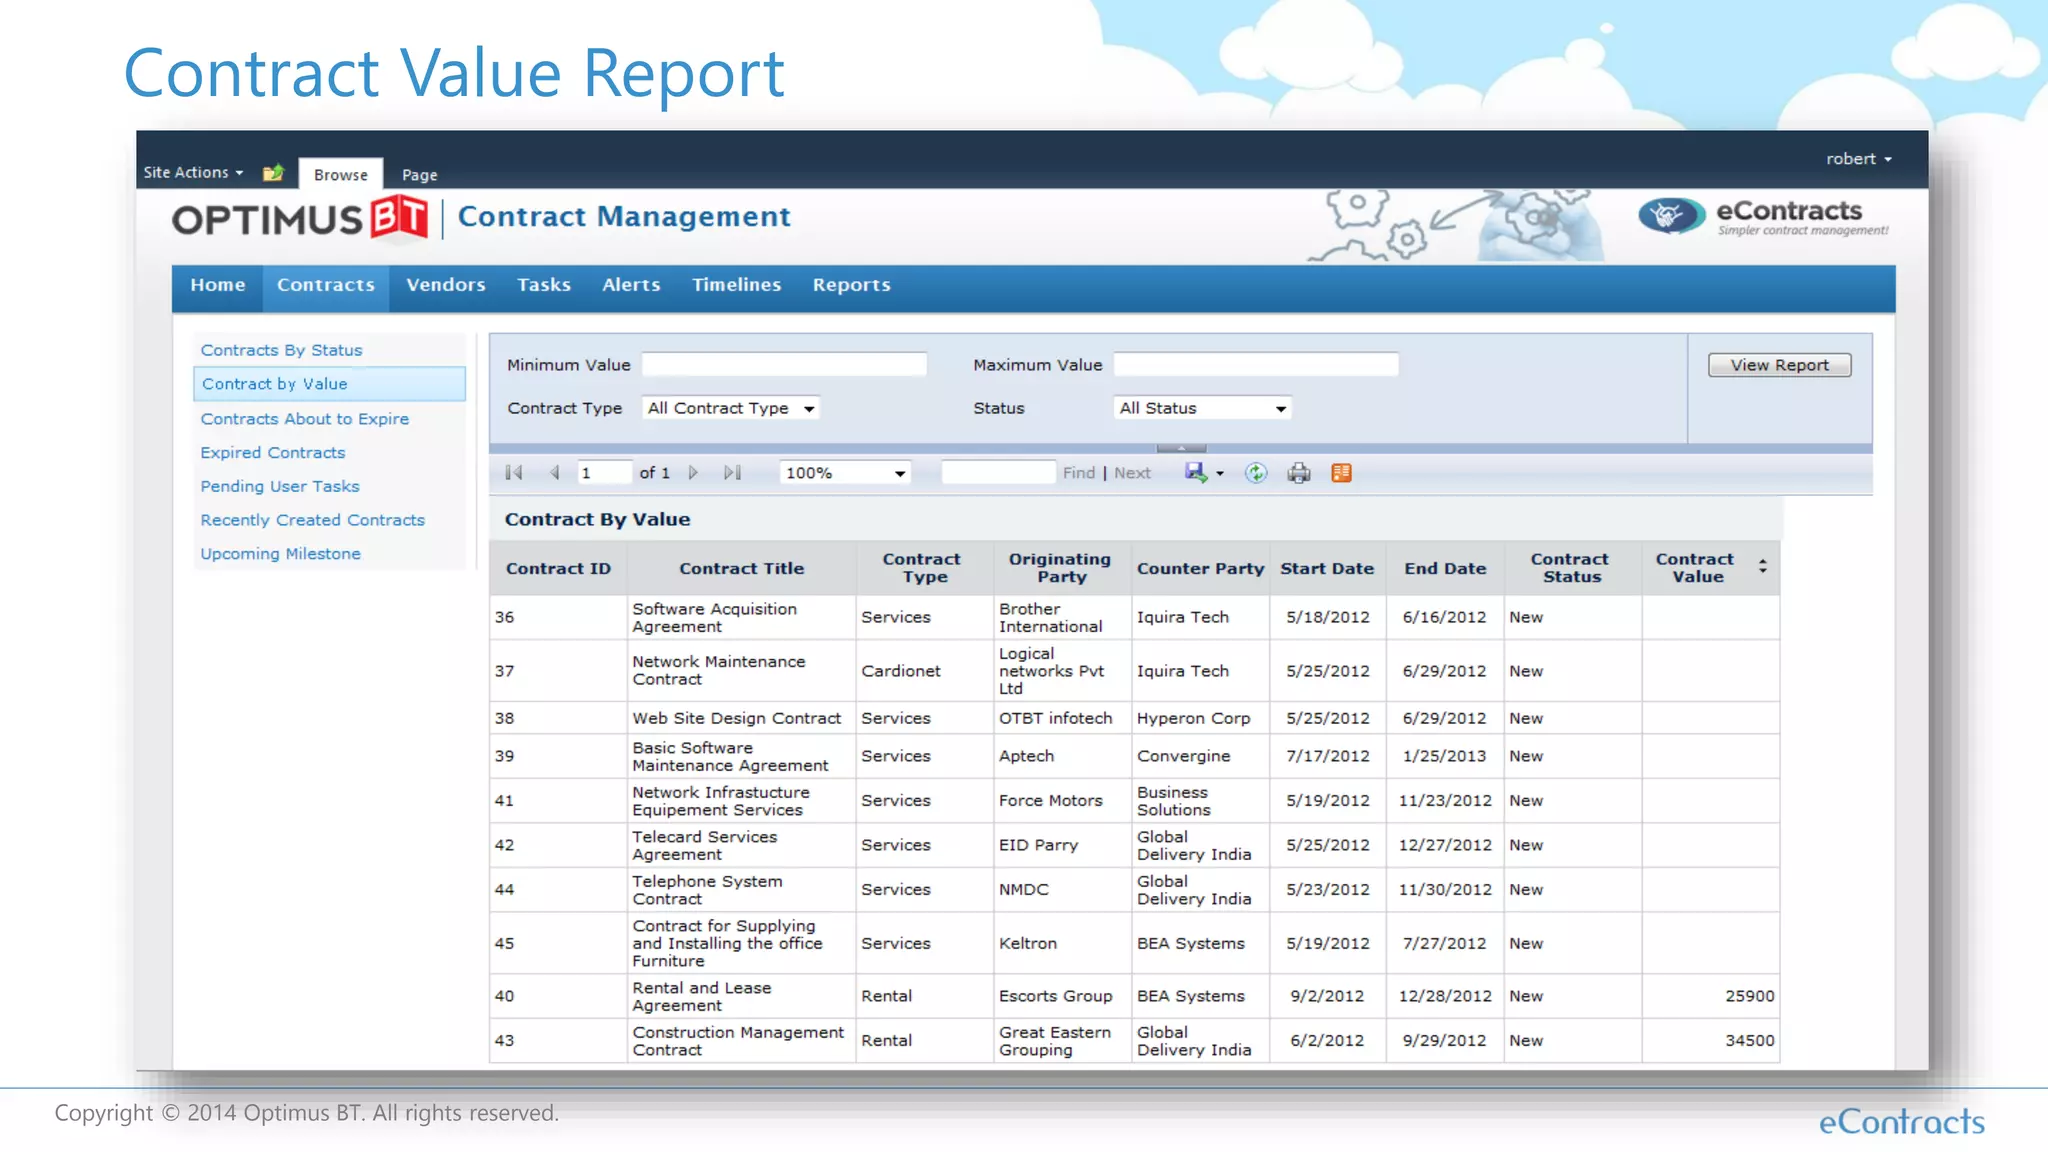Click the 1/25/2013 end date cell
2048x1152 pixels.
pos(1444,756)
